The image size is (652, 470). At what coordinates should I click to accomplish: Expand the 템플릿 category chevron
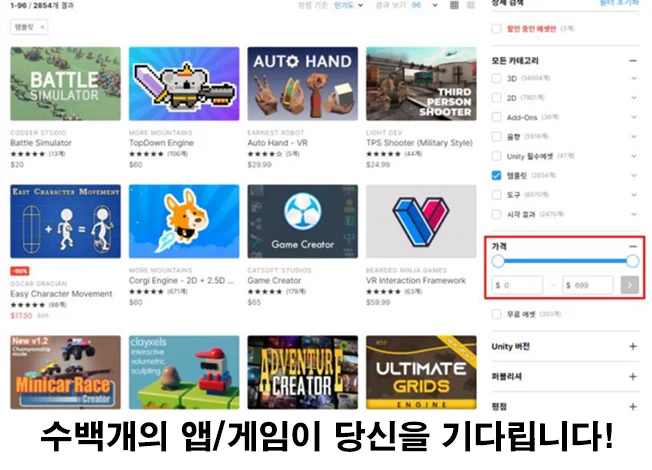tap(634, 176)
